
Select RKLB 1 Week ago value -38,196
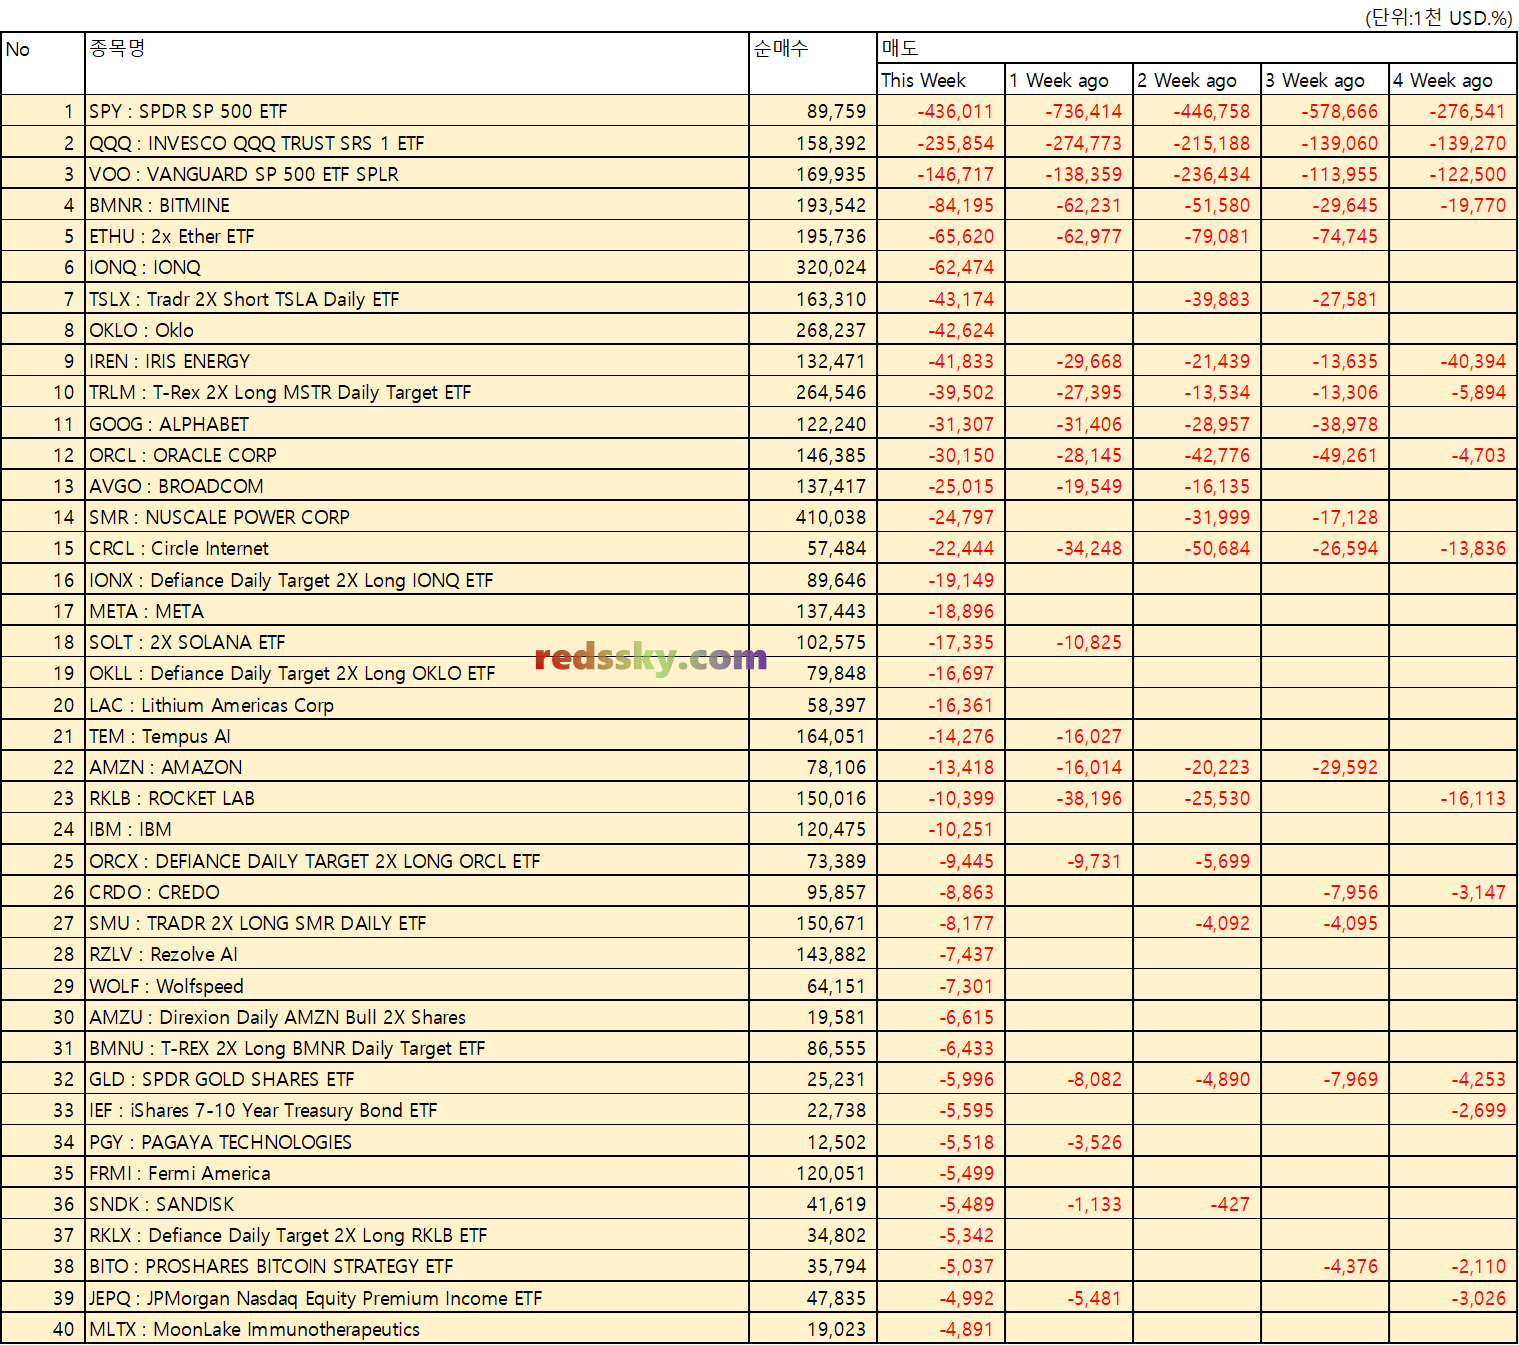point(1069,798)
